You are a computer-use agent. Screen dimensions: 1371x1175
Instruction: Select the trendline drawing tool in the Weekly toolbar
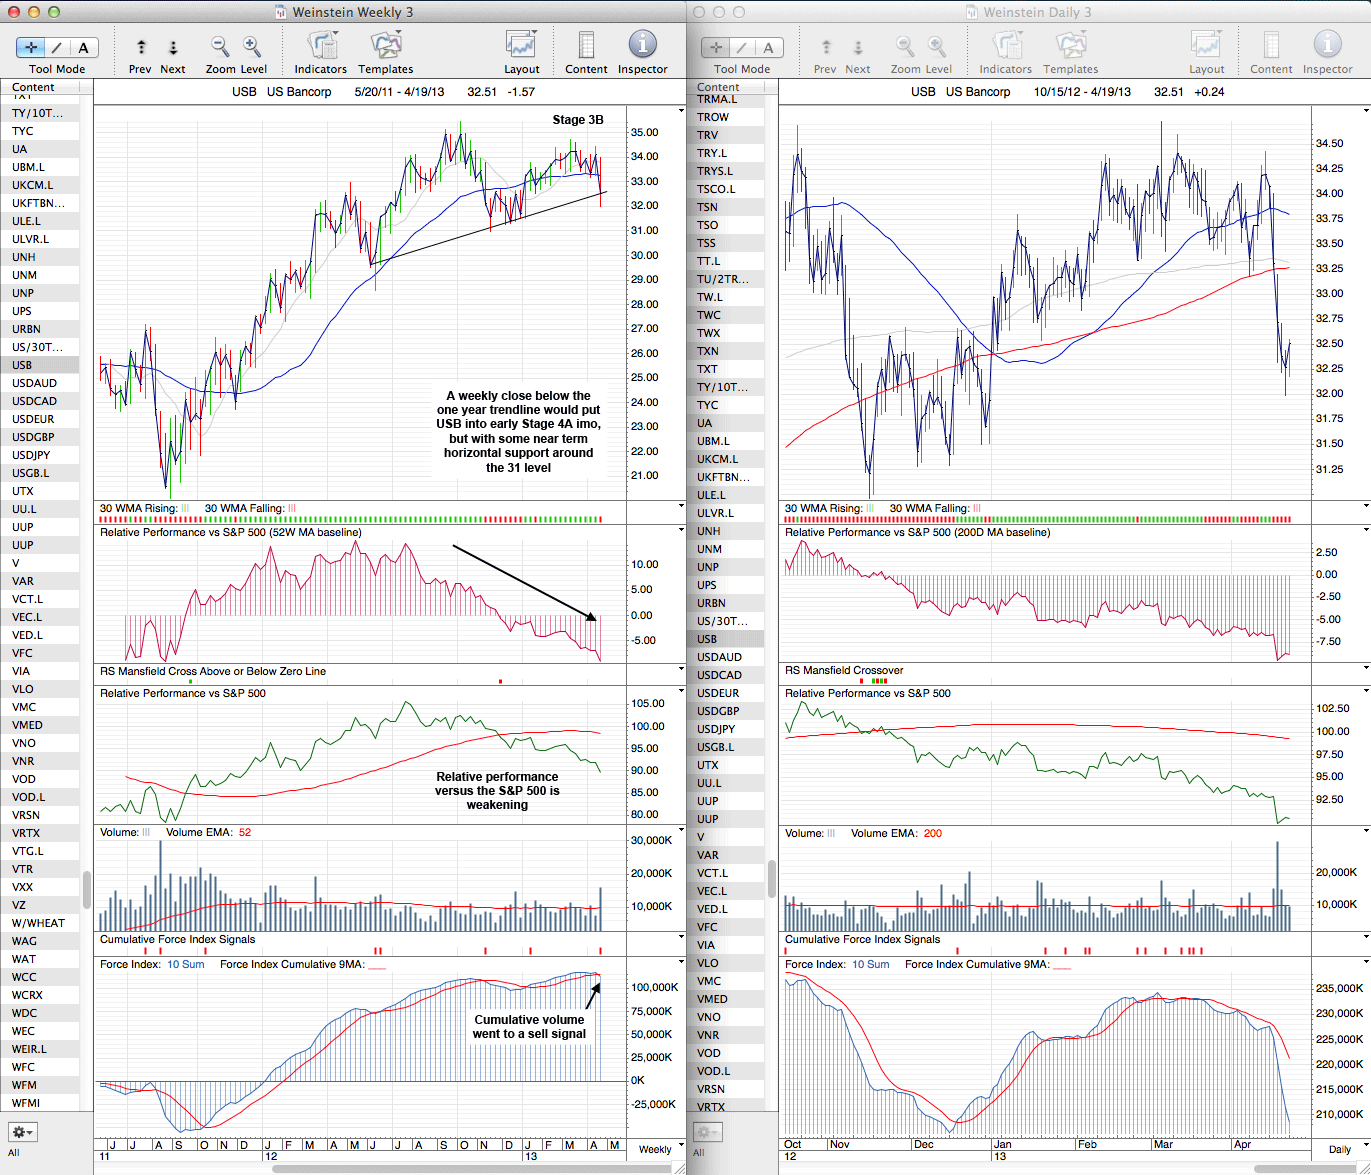[57, 47]
